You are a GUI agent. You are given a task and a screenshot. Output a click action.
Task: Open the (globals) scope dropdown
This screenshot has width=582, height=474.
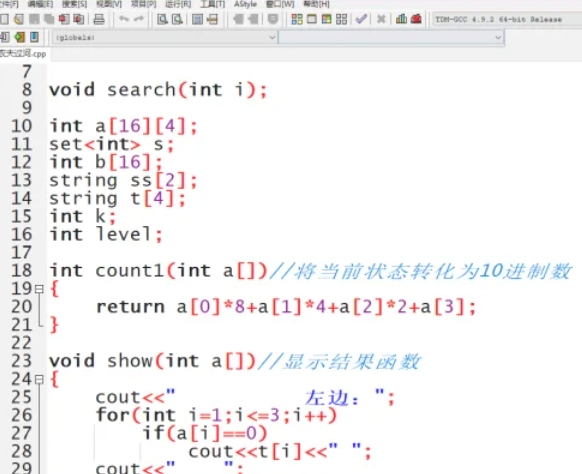pos(165,37)
